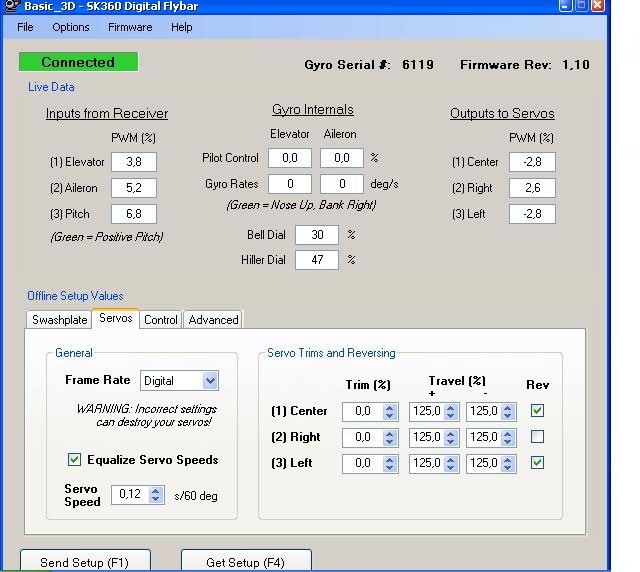
Task: Increase (2) Right positive travel
Action: (x=451, y=434)
